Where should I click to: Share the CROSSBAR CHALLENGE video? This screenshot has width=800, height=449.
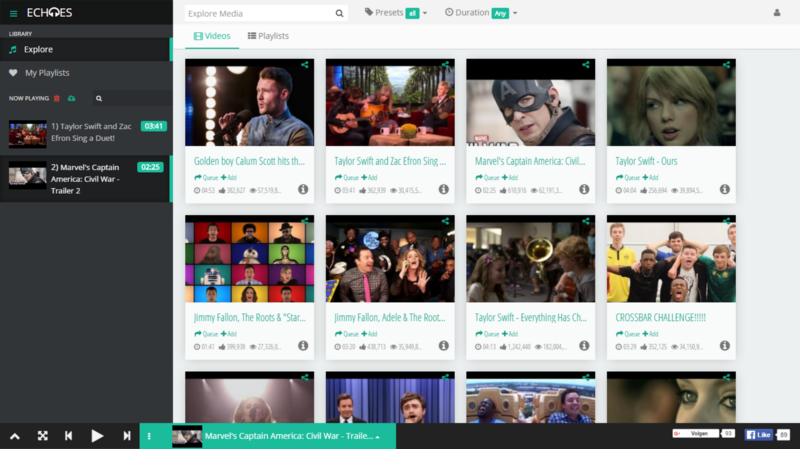click(727, 221)
